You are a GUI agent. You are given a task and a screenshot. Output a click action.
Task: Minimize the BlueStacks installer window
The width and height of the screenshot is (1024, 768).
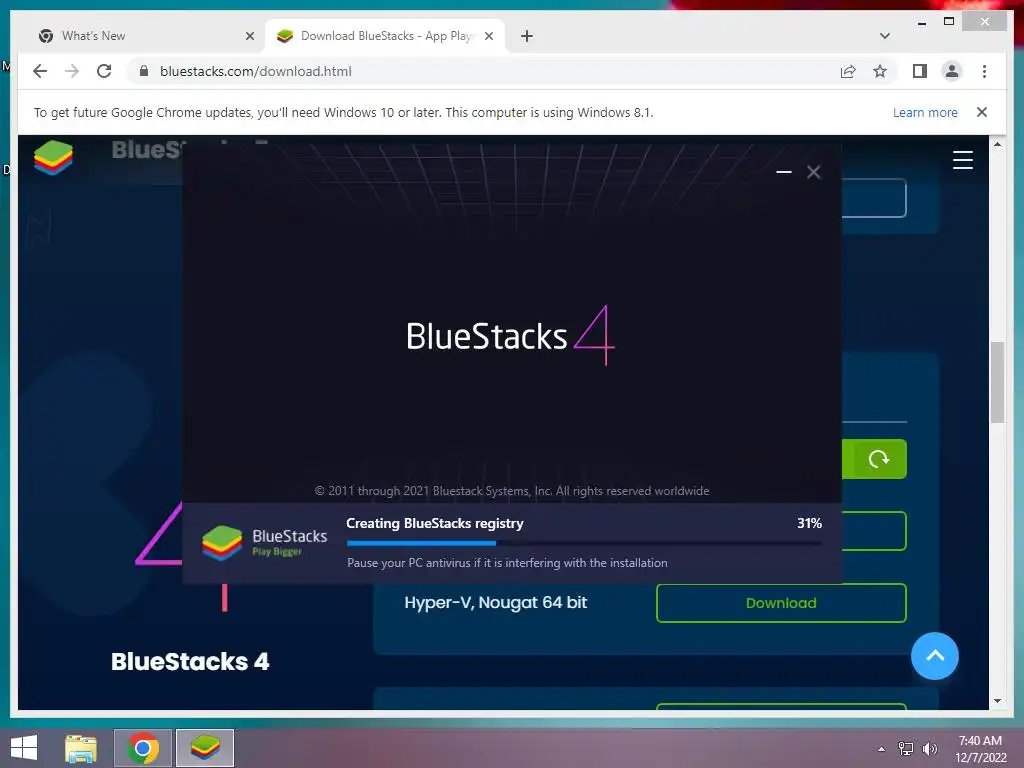point(784,172)
